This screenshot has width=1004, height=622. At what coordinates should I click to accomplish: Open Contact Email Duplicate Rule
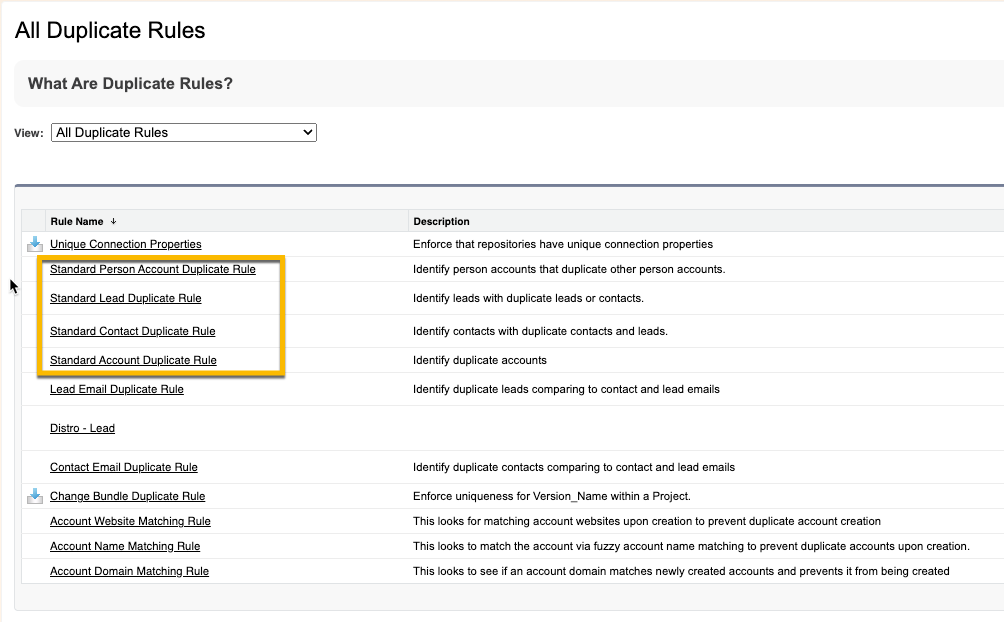pos(124,467)
